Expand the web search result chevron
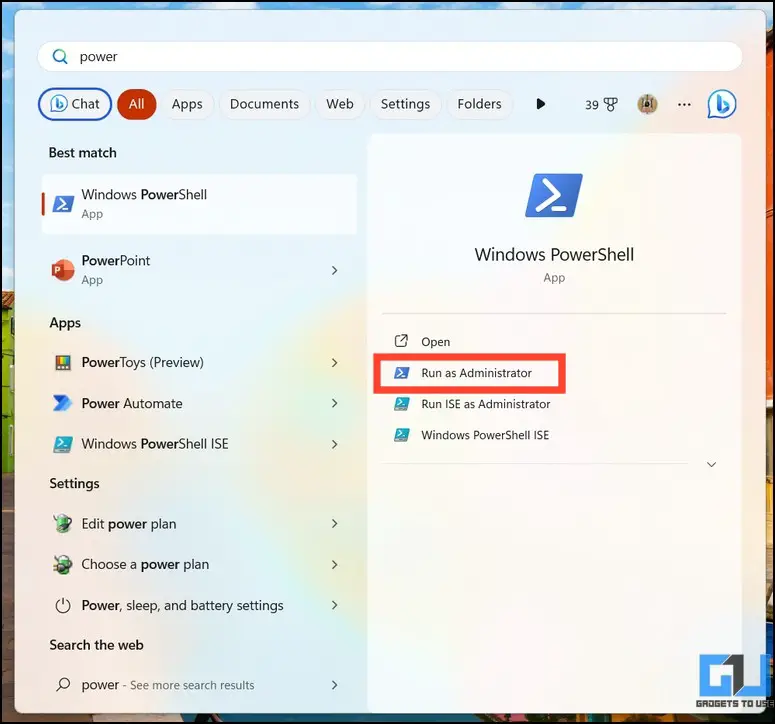Viewport: 775px width, 724px height. click(335, 685)
